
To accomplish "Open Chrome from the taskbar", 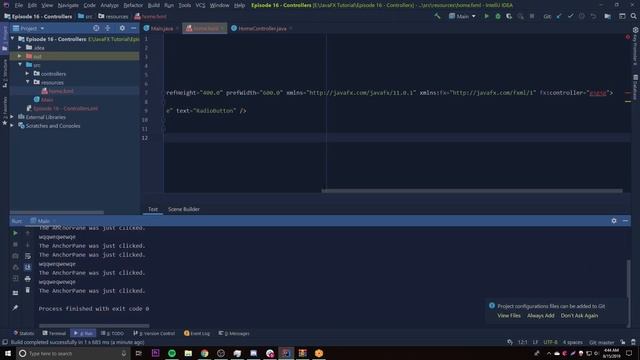I will click(204, 353).
